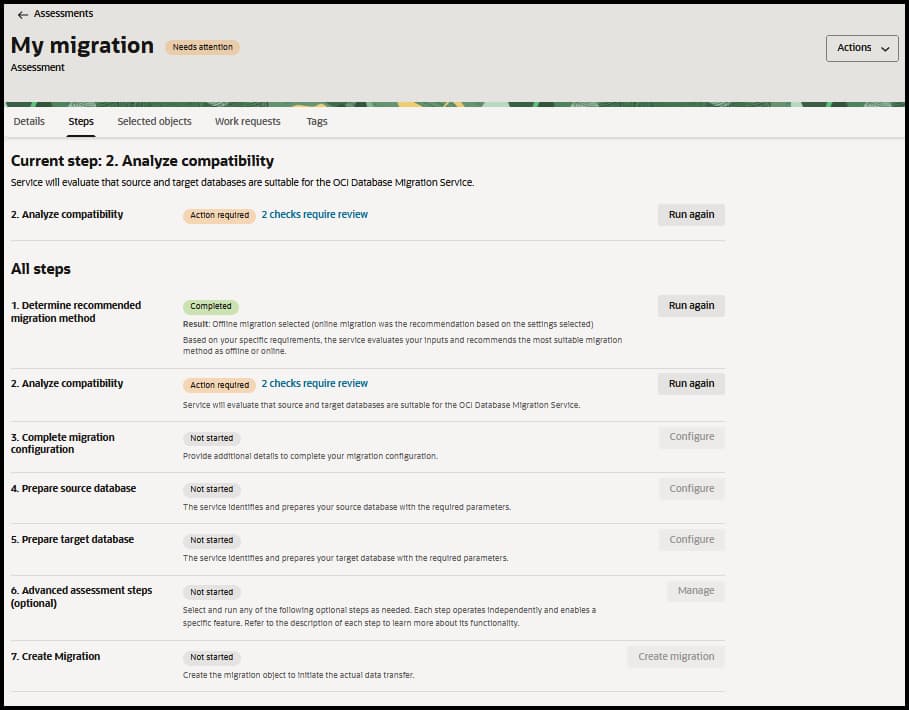Image resolution: width=909 pixels, height=710 pixels.
Task: Select the Steps tab
Action: (x=81, y=122)
